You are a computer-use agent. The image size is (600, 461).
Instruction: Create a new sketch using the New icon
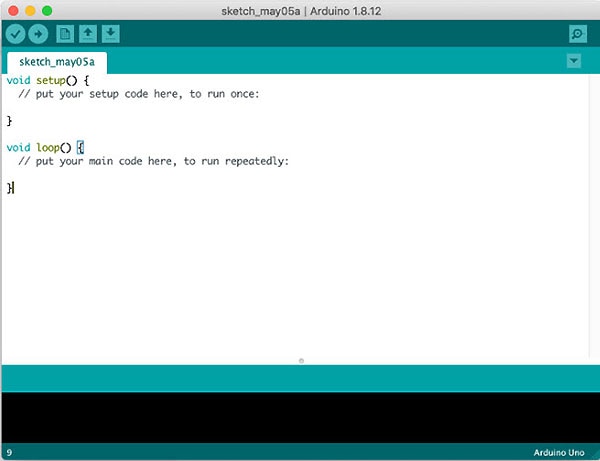65,34
